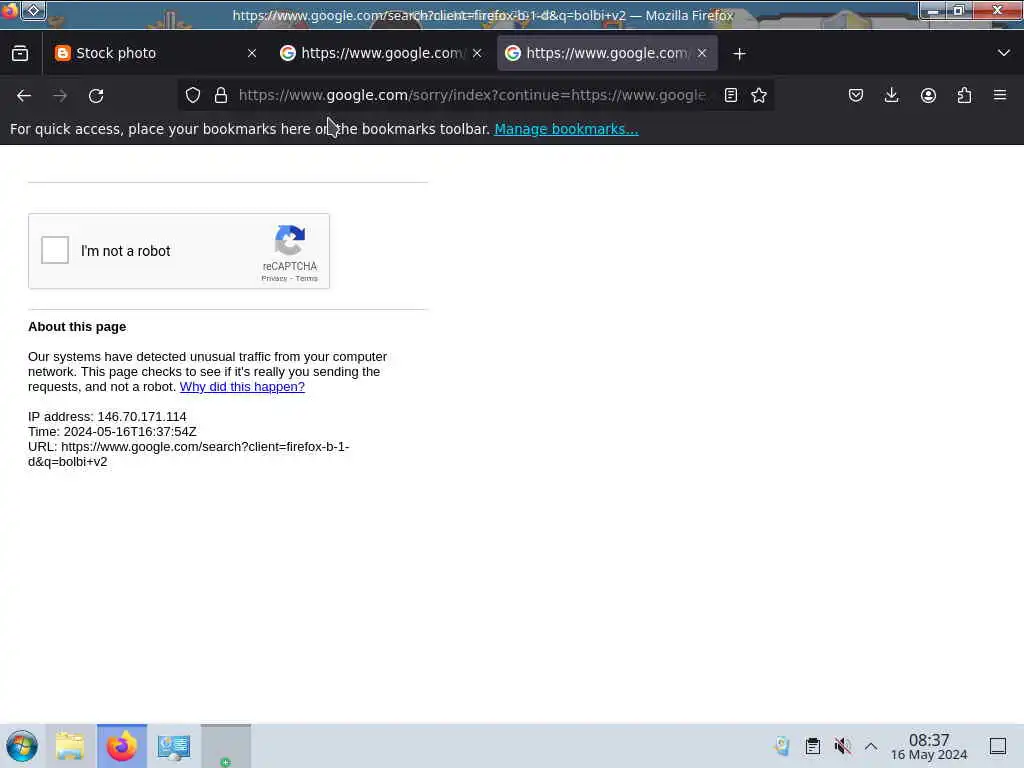Viewport: 1024px width, 768px height.
Task: Open Firefox account icon
Action: tap(928, 95)
